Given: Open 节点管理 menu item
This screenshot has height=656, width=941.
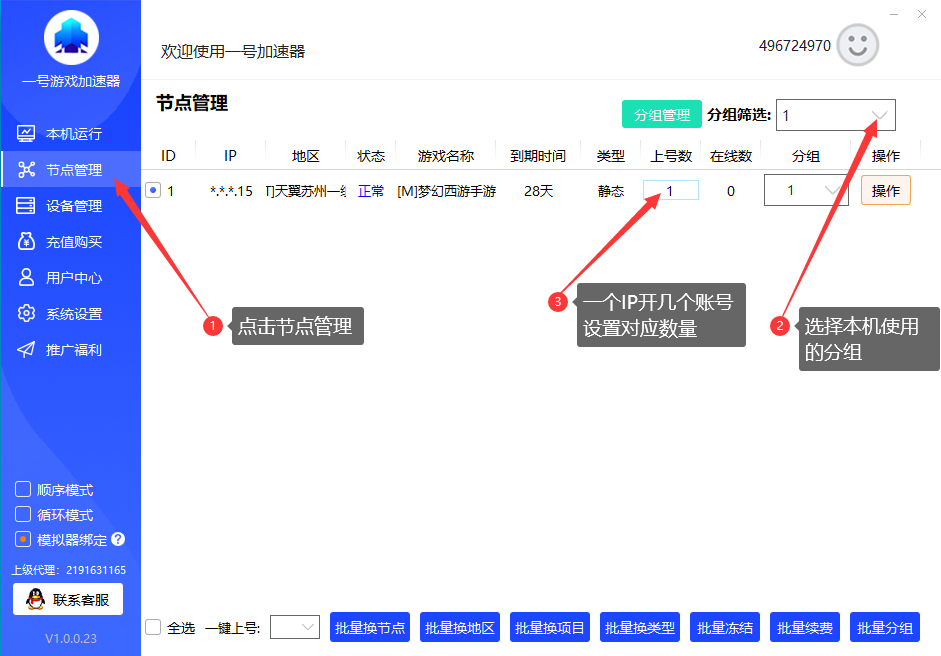Looking at the screenshot, I should (x=71, y=170).
